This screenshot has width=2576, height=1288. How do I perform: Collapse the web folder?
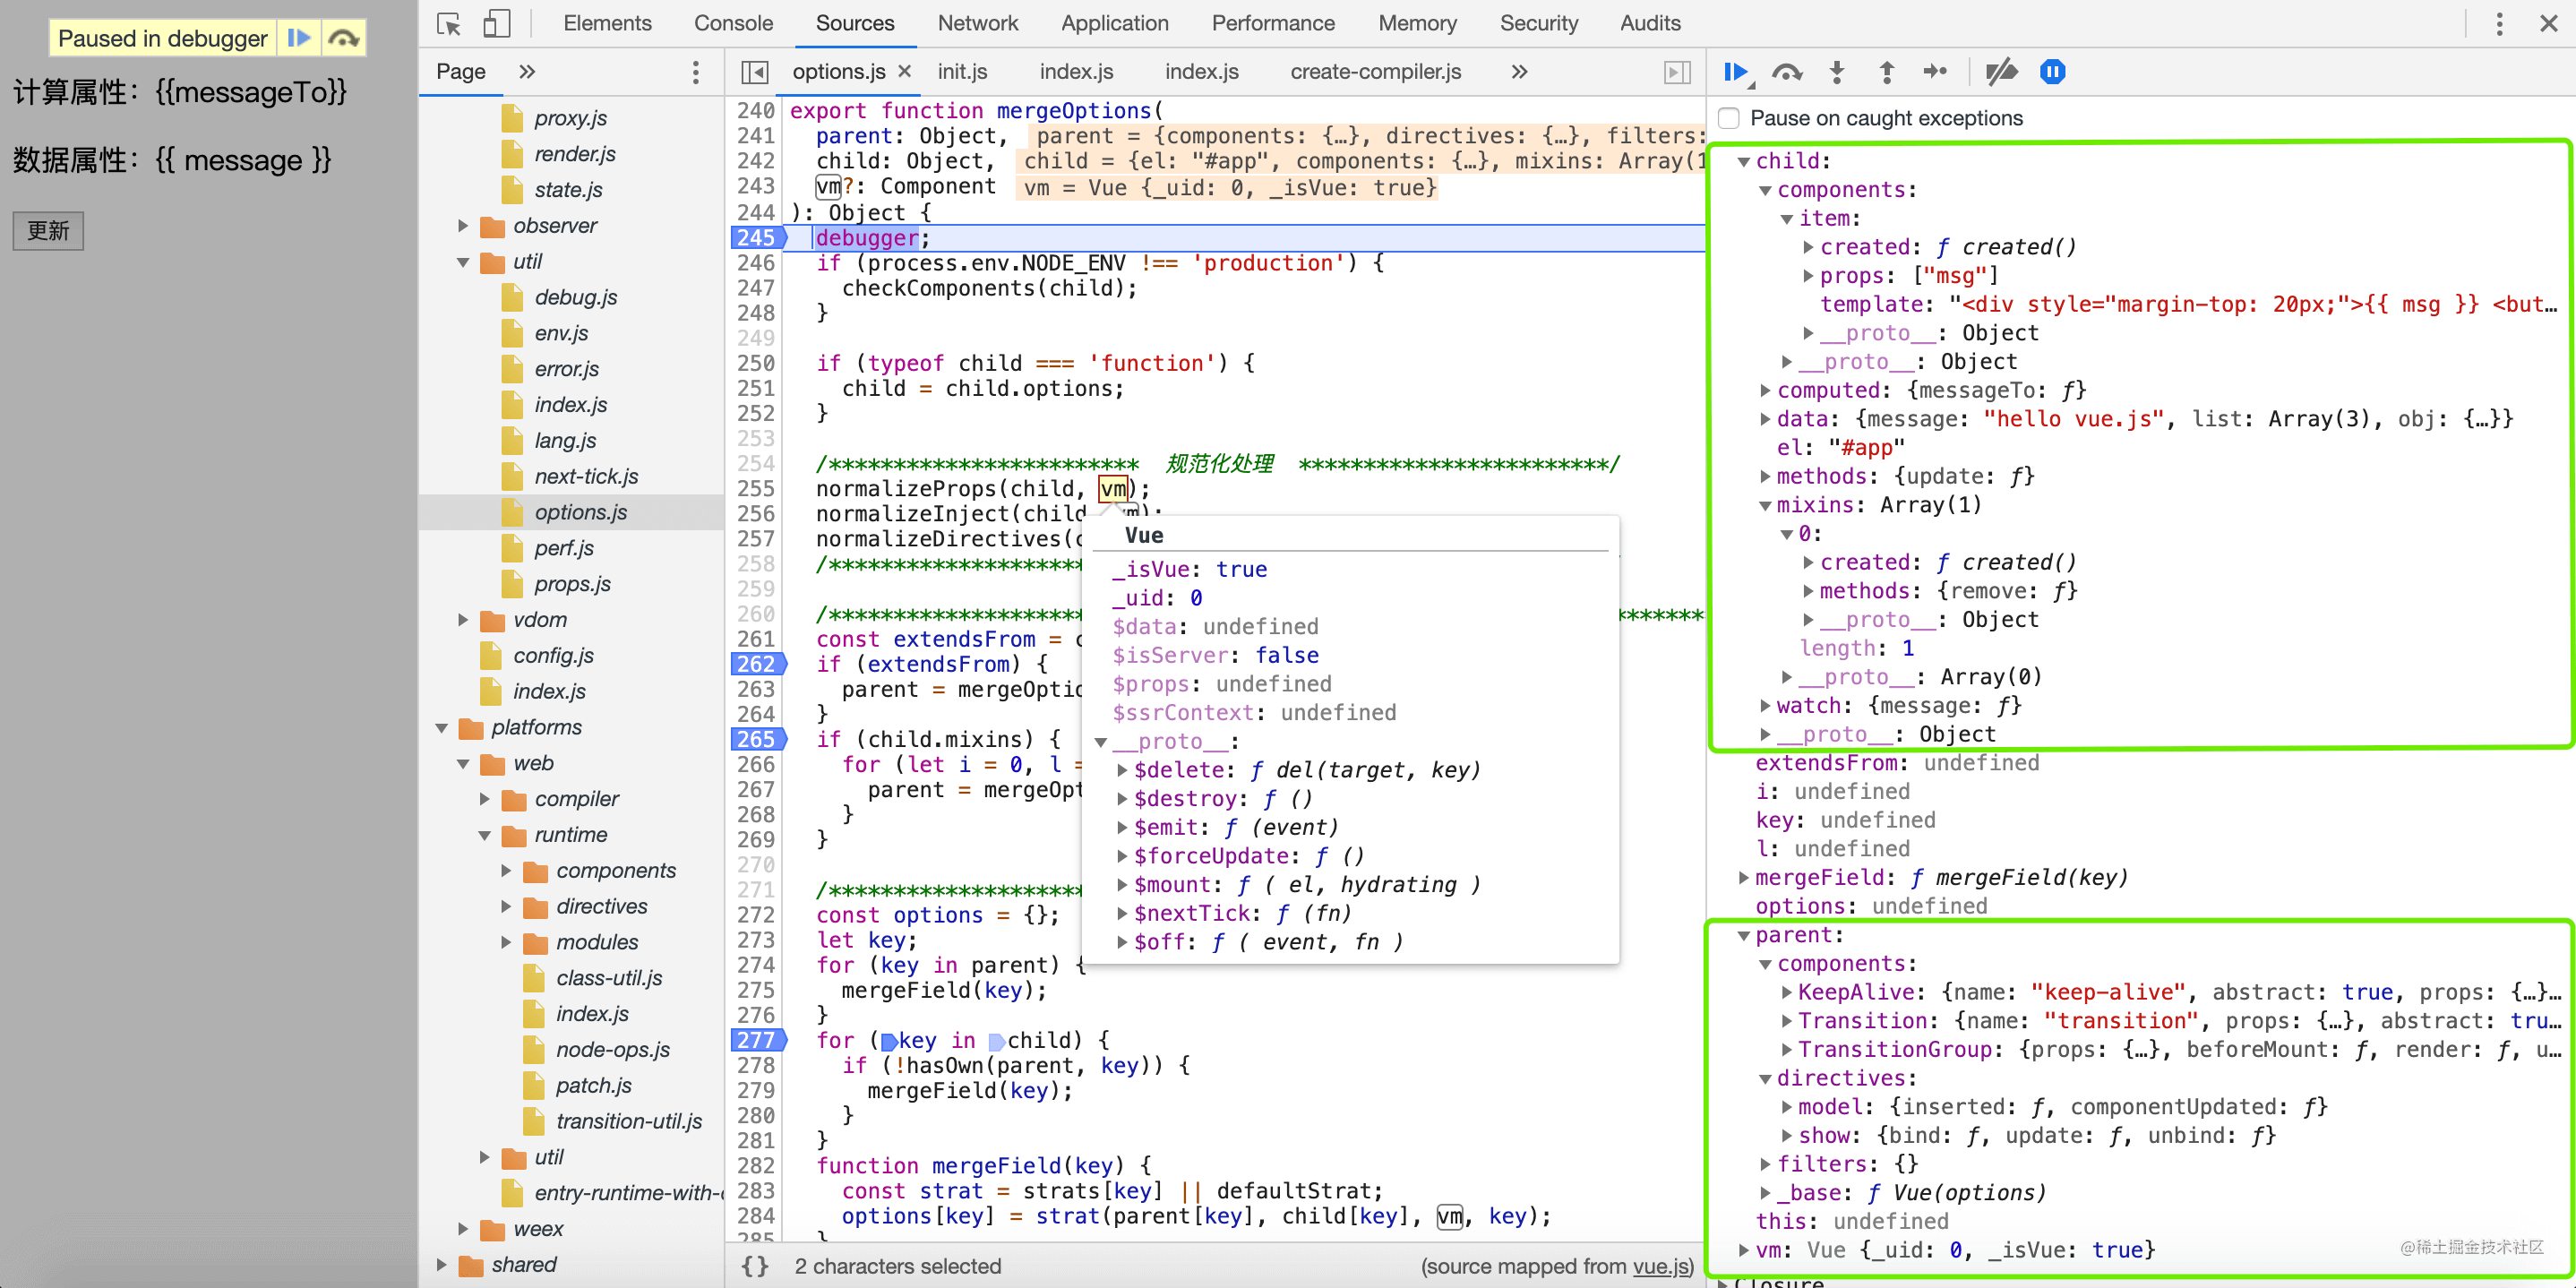[x=462, y=764]
